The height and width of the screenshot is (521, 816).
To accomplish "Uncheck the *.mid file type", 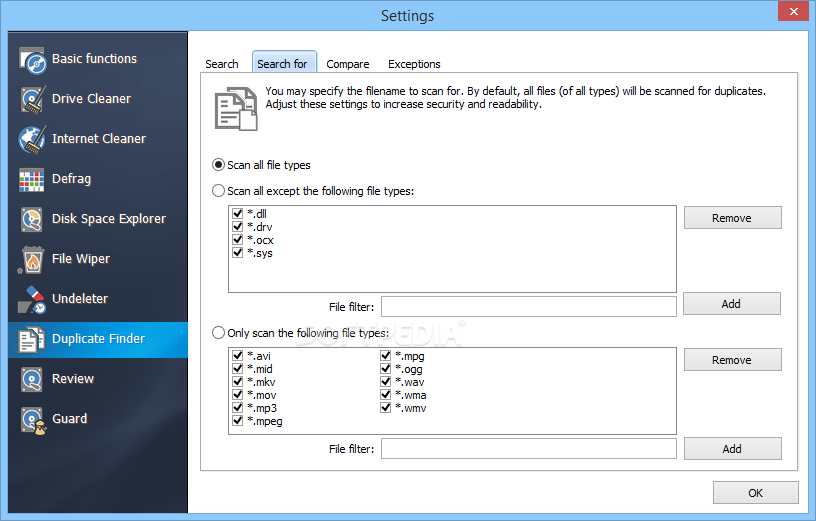I will [x=238, y=368].
